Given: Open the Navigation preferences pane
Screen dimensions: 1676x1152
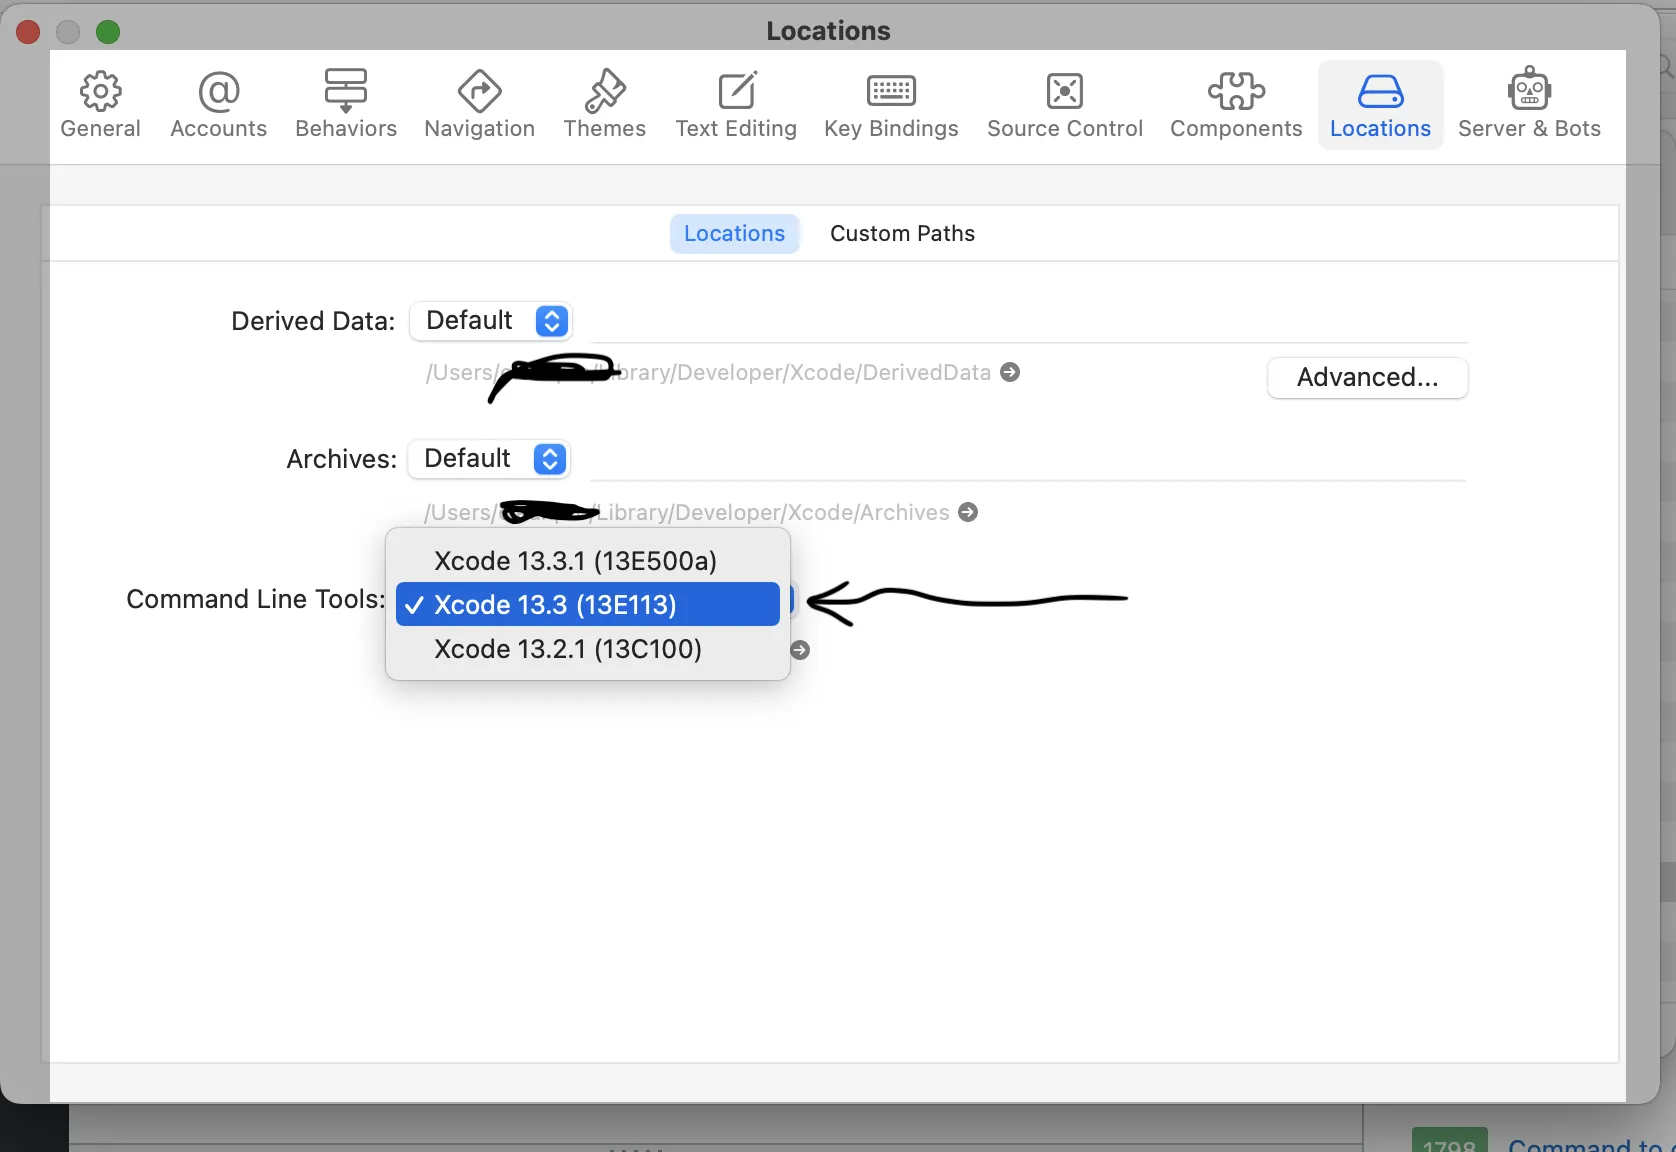Looking at the screenshot, I should (480, 105).
